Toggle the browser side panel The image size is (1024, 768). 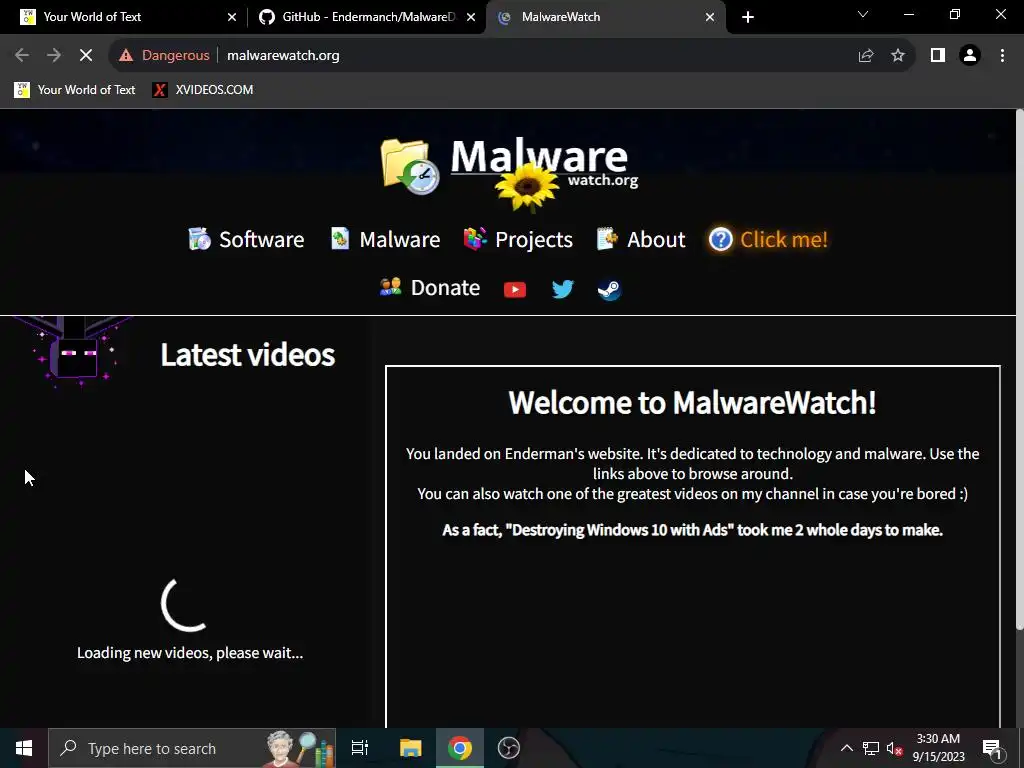[938, 56]
